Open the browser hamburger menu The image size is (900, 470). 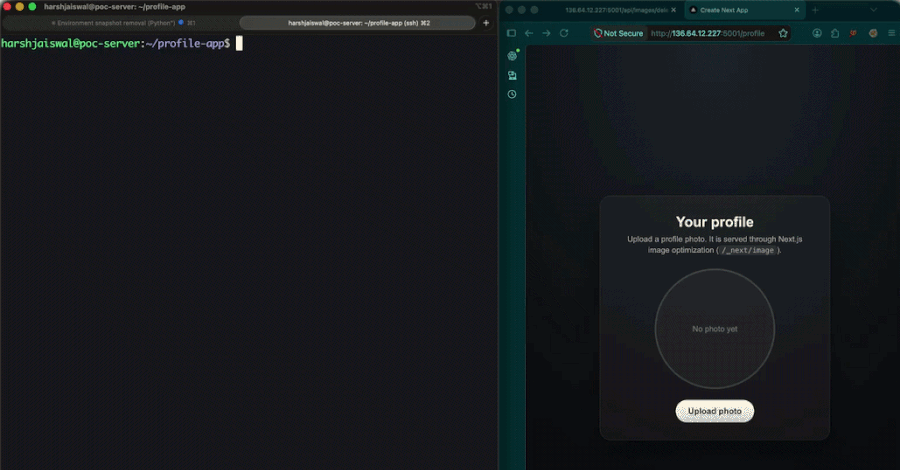tap(891, 33)
